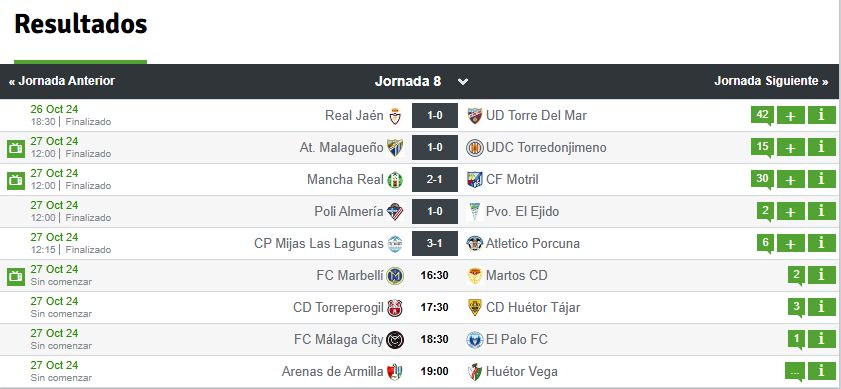
Task: Open info icon for Arenas de Armilla match
Action: (821, 371)
